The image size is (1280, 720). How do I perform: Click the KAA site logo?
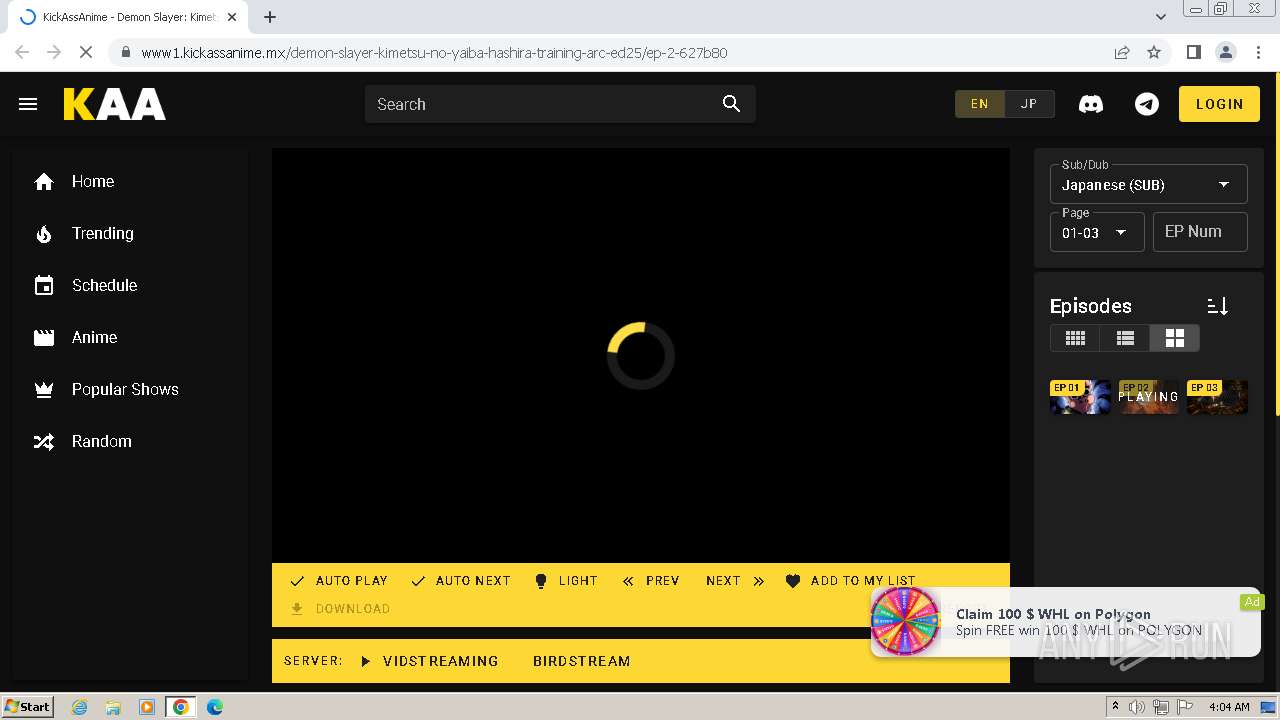115,104
